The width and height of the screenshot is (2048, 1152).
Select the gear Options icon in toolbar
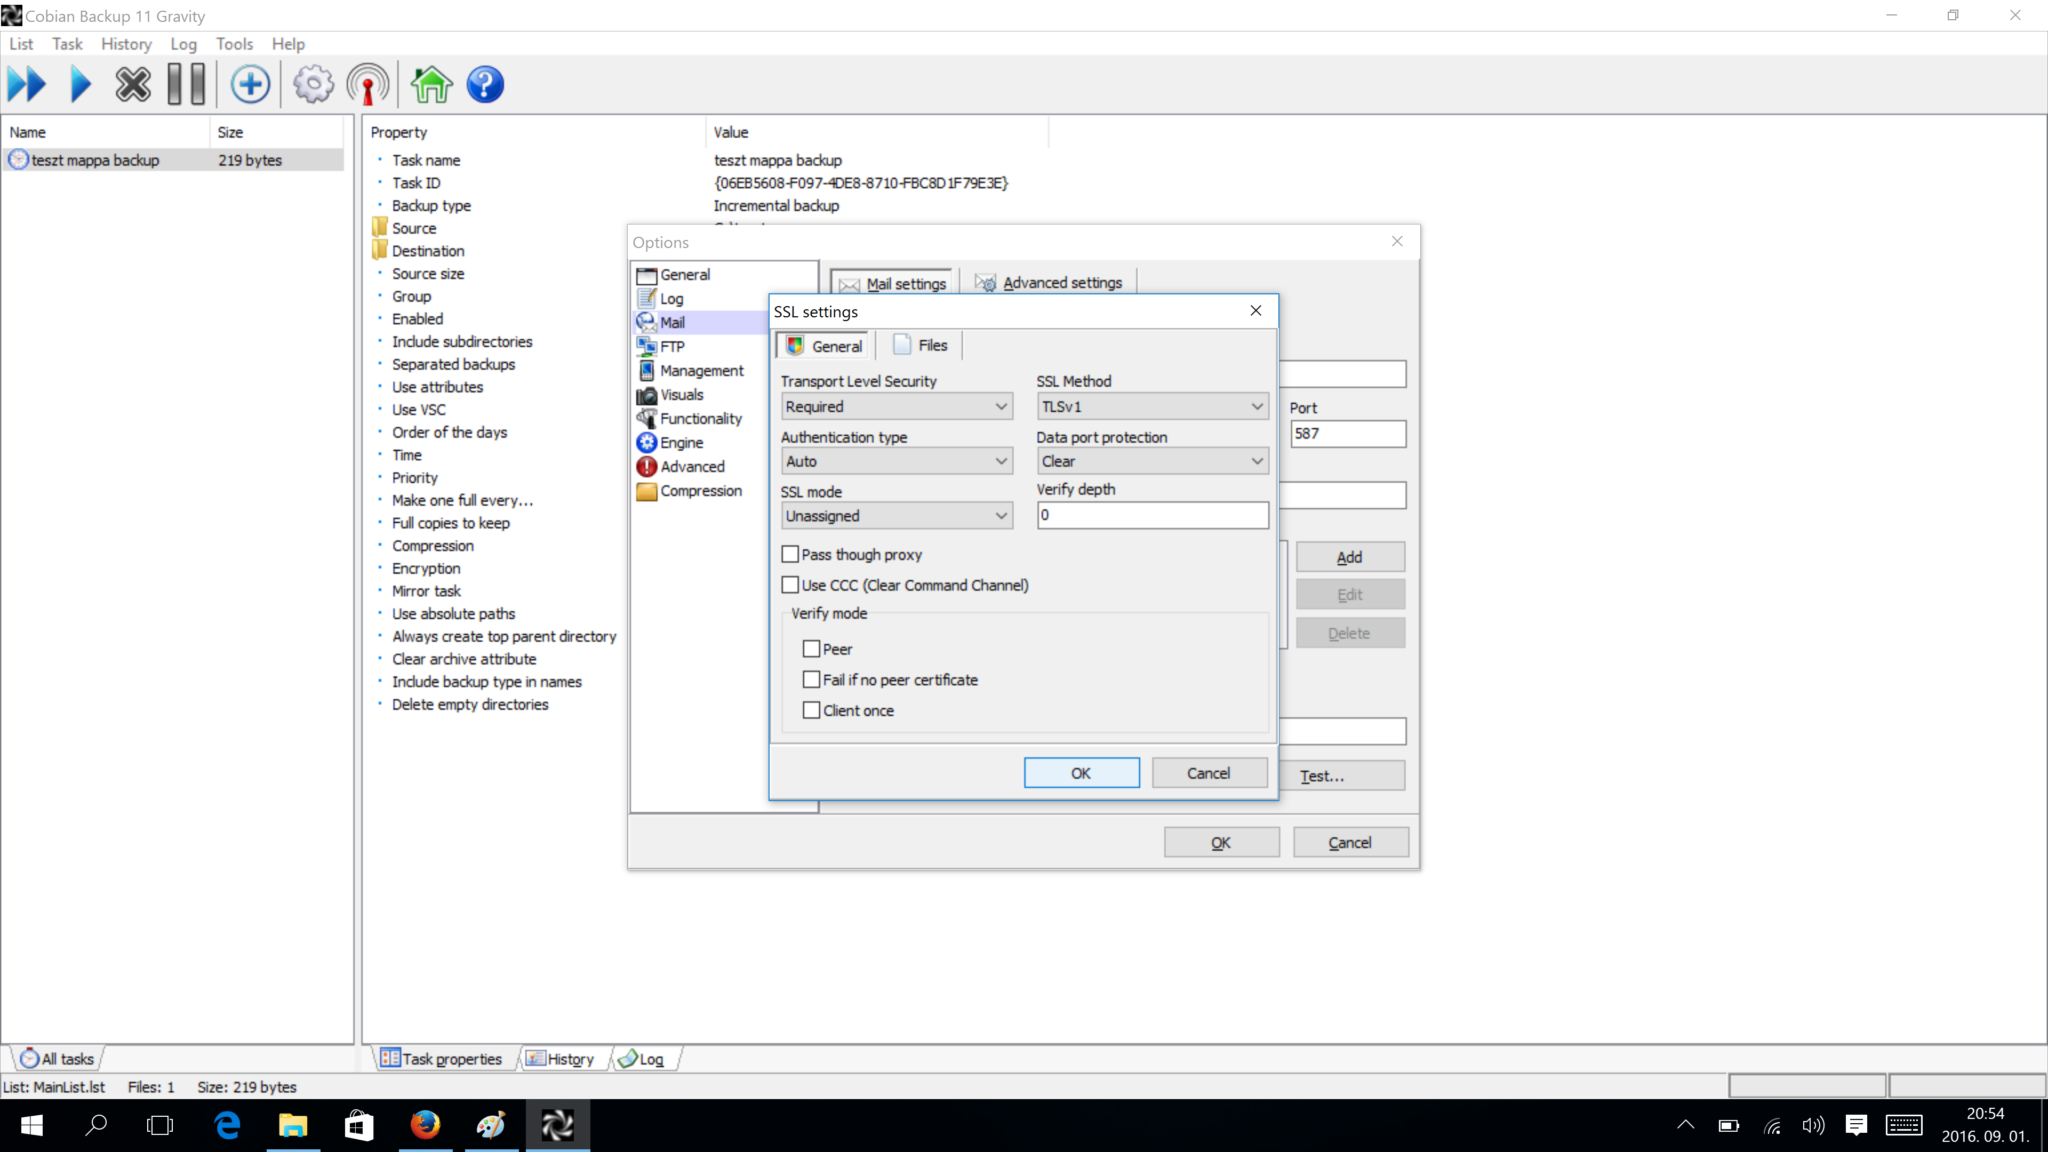pos(313,84)
